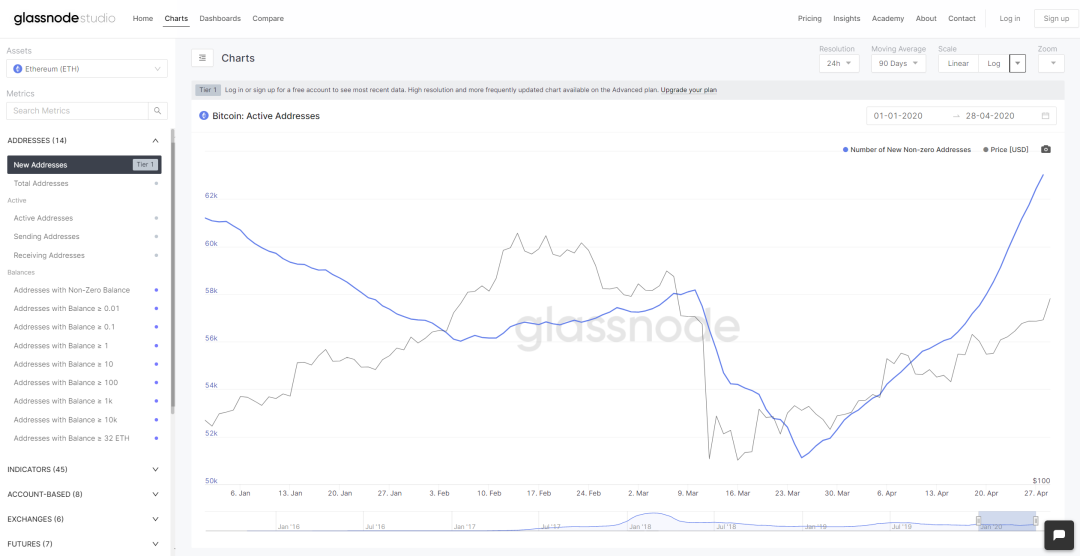Screen dimensions: 1080x556
Task: Click the Search Metrics input field
Action: coord(78,110)
